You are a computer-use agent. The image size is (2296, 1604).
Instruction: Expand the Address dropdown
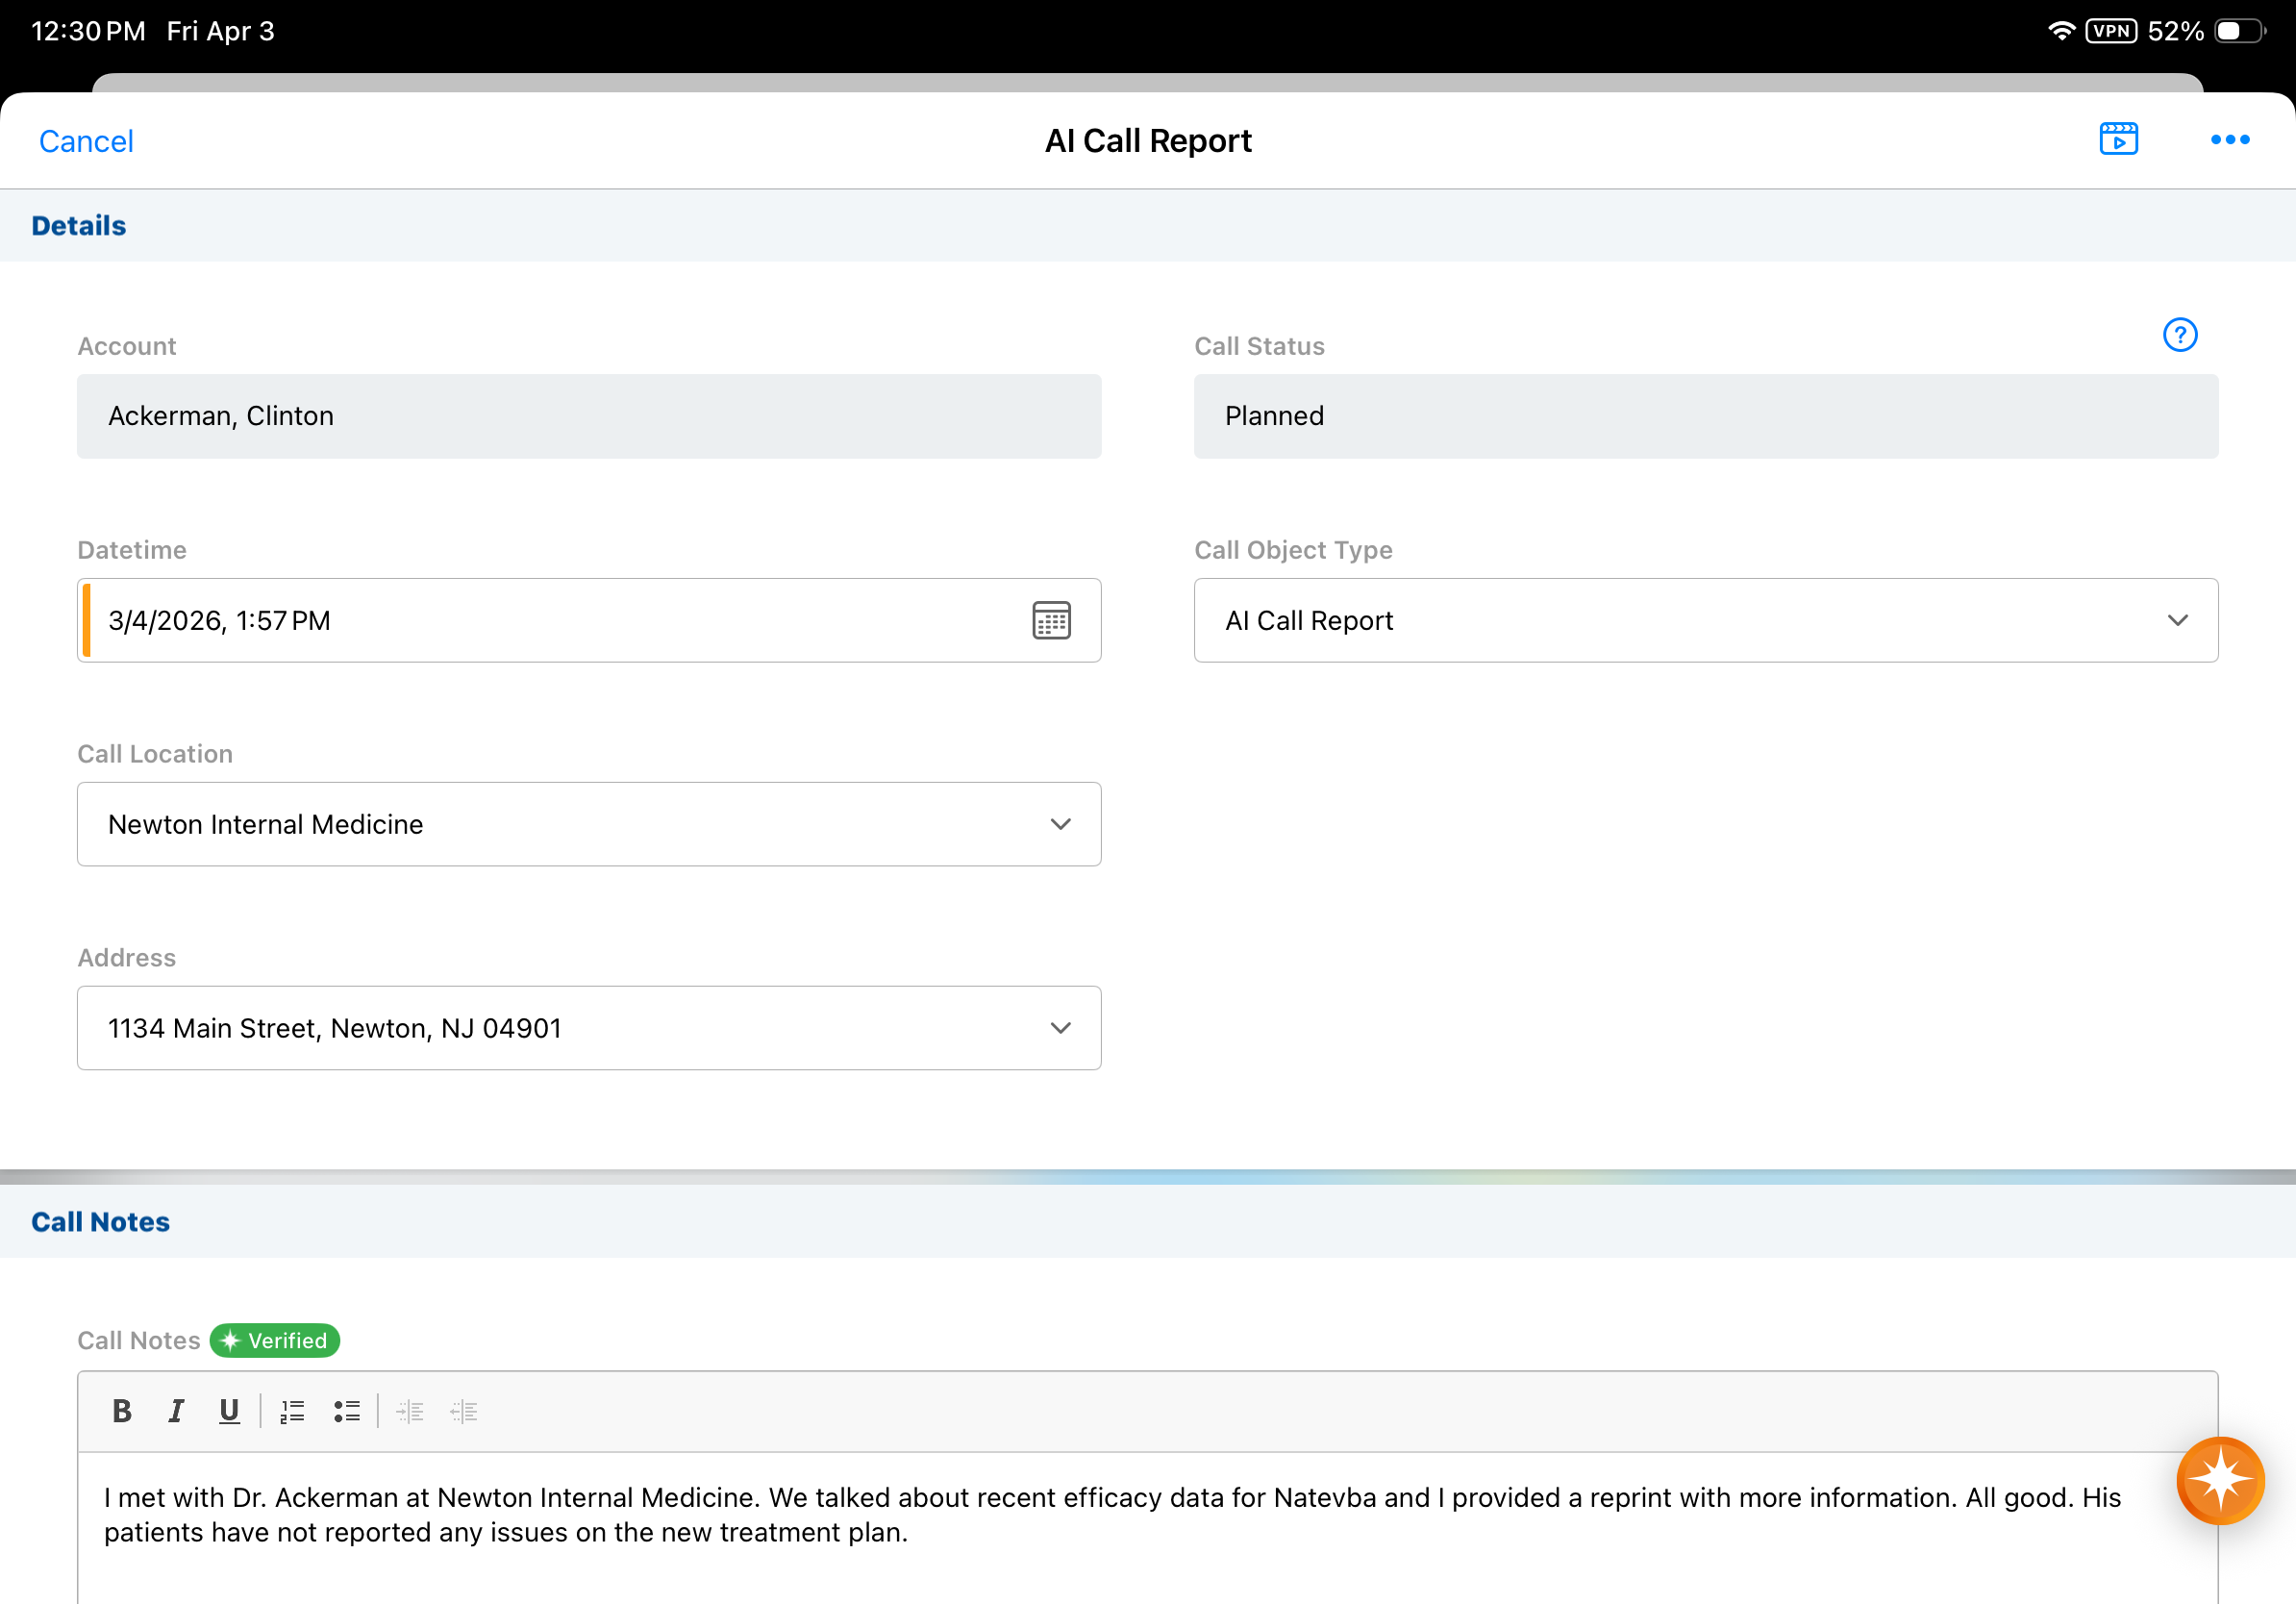tap(589, 1028)
